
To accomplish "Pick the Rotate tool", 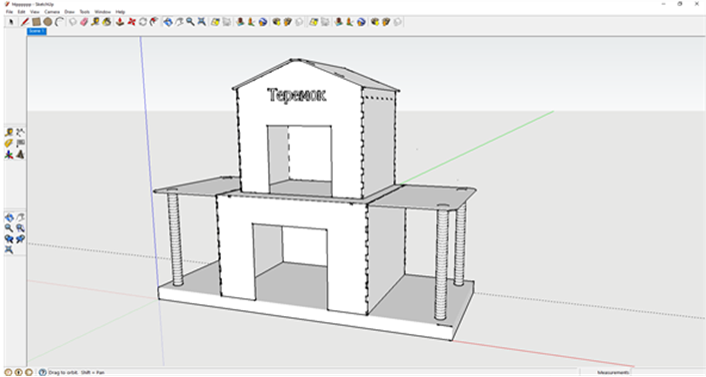I will pos(143,22).
